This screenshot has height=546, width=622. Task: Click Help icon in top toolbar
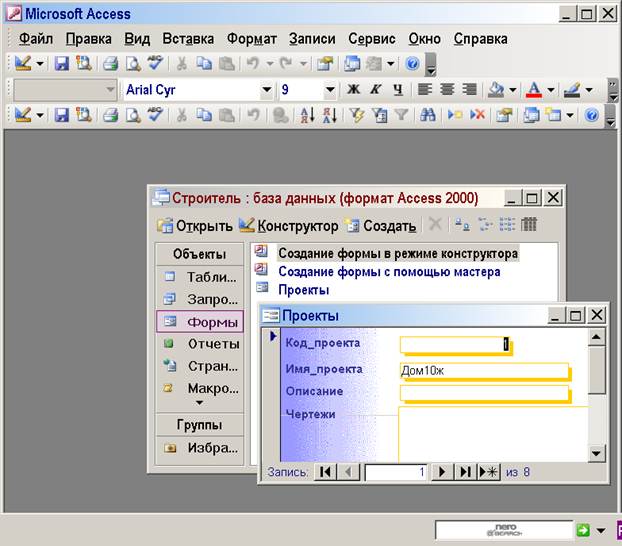pyautogui.click(x=413, y=63)
